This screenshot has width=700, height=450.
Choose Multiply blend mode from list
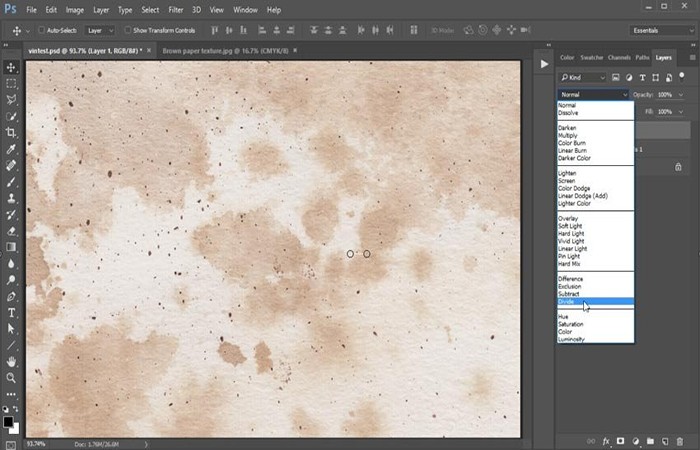568,135
